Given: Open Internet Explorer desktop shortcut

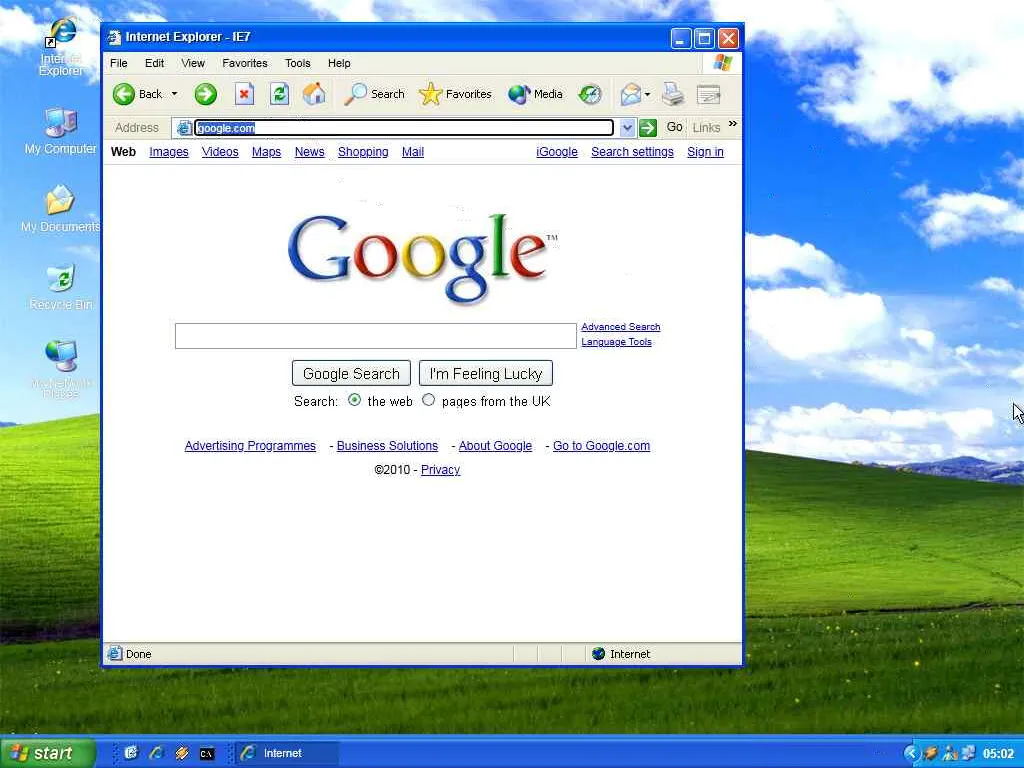Looking at the screenshot, I should pyautogui.click(x=61, y=47).
